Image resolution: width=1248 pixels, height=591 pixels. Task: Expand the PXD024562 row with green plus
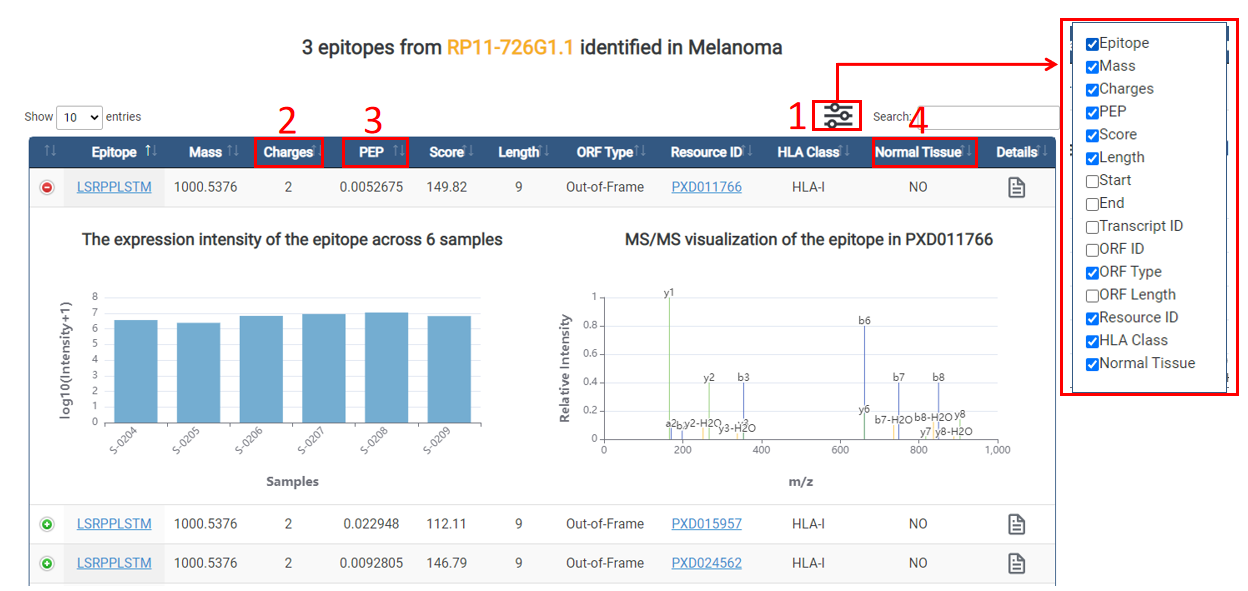47,563
